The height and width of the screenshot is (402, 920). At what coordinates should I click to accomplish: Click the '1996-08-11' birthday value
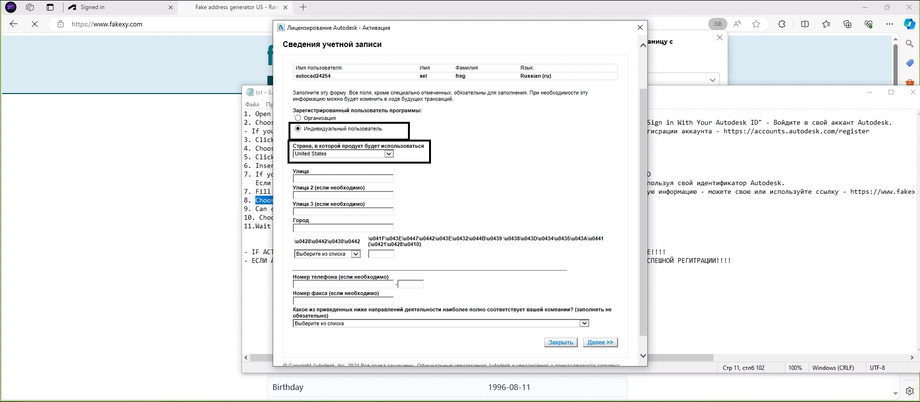coord(509,388)
